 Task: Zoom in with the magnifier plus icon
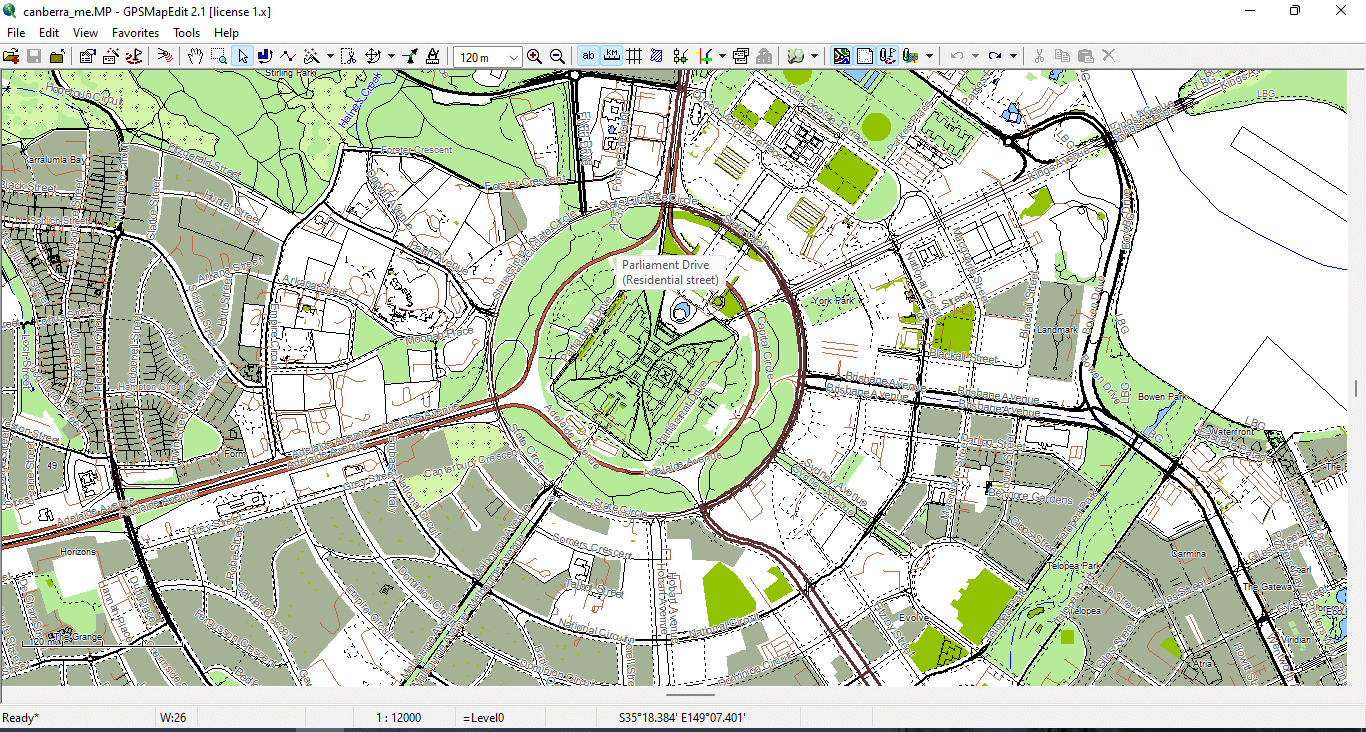click(x=536, y=56)
